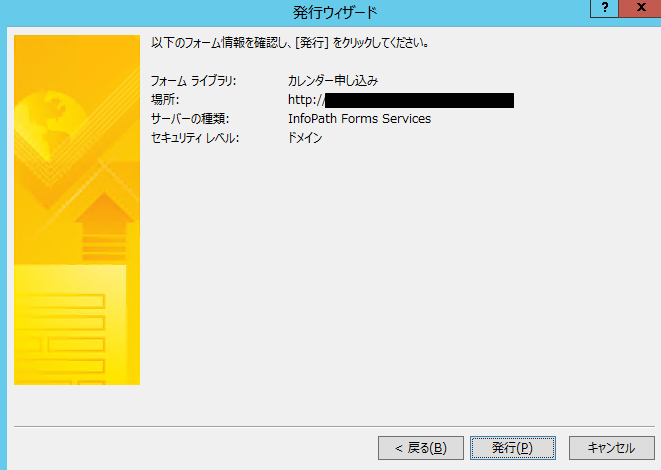Click the セキュリティ レベル: label
Image resolution: width=661 pixels, height=470 pixels.
click(x=195, y=138)
